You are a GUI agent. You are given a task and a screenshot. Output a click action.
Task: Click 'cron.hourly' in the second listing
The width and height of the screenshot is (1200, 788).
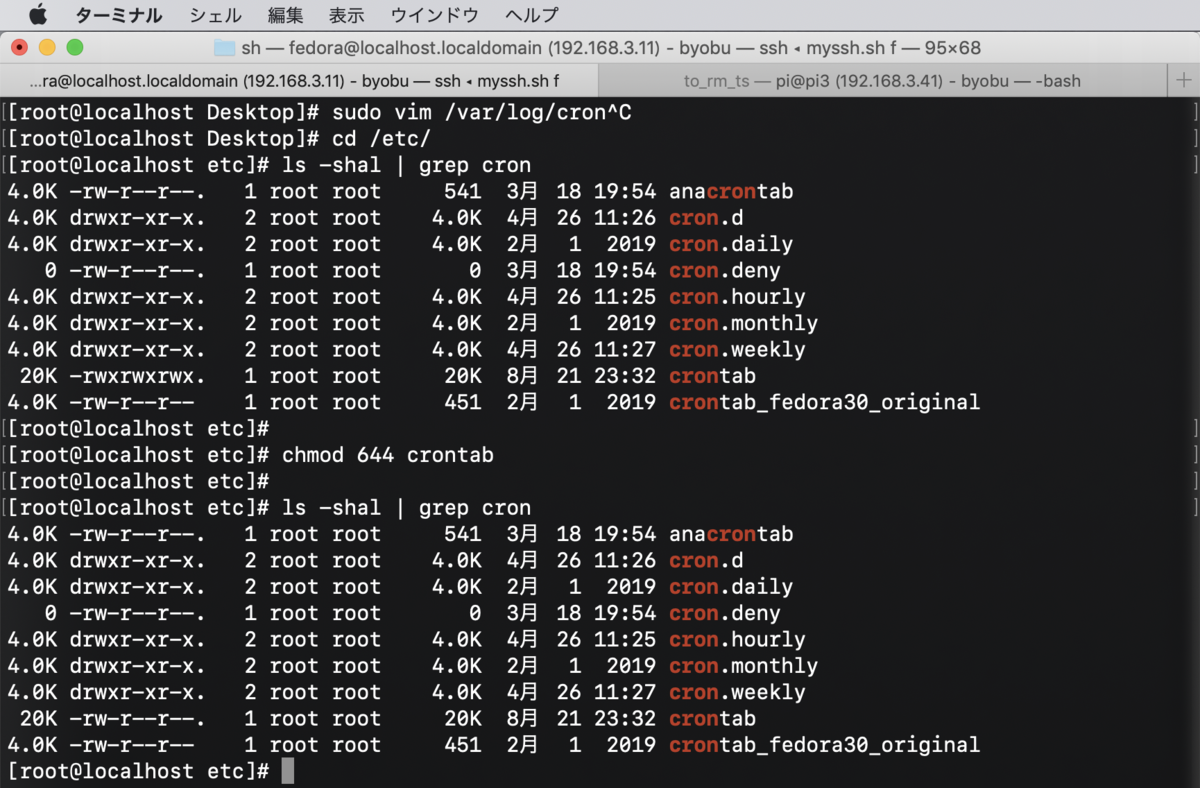[x=737, y=640]
